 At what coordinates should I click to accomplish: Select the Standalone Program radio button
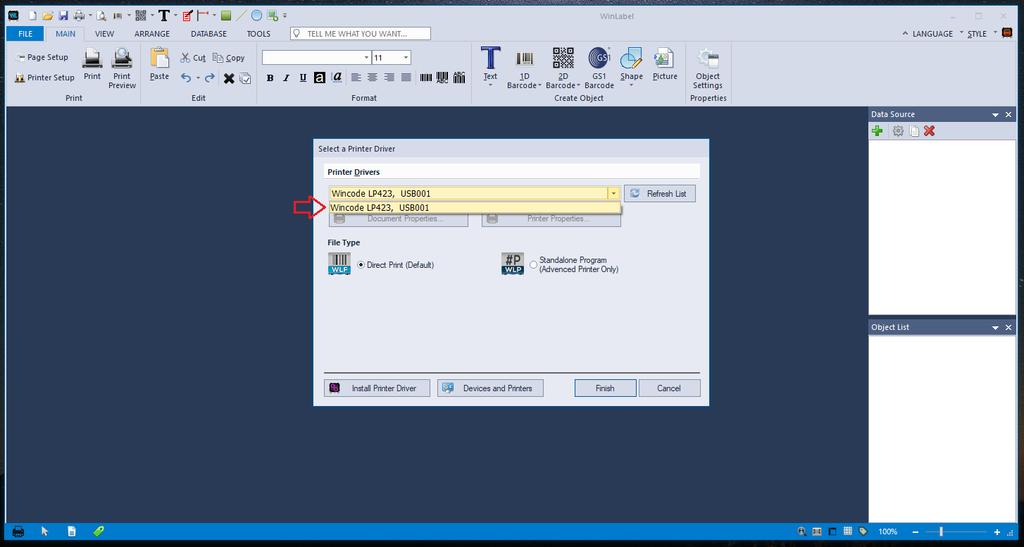coord(534,265)
